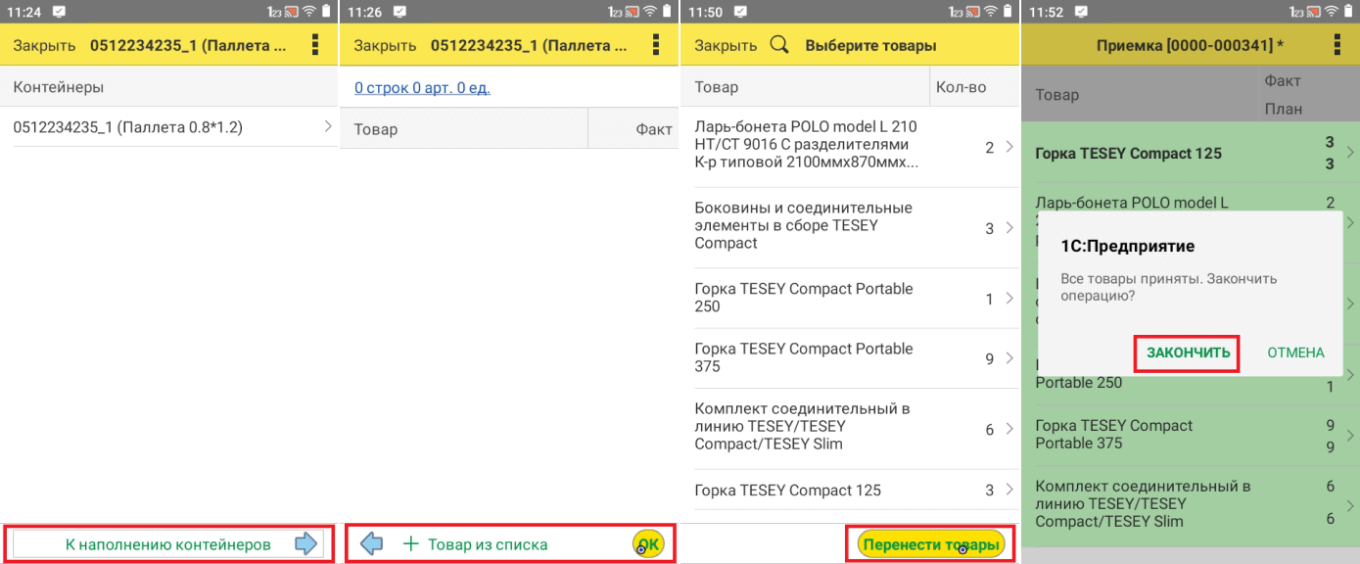
Task: Click the blue back arrow in second screen
Action: click(372, 544)
